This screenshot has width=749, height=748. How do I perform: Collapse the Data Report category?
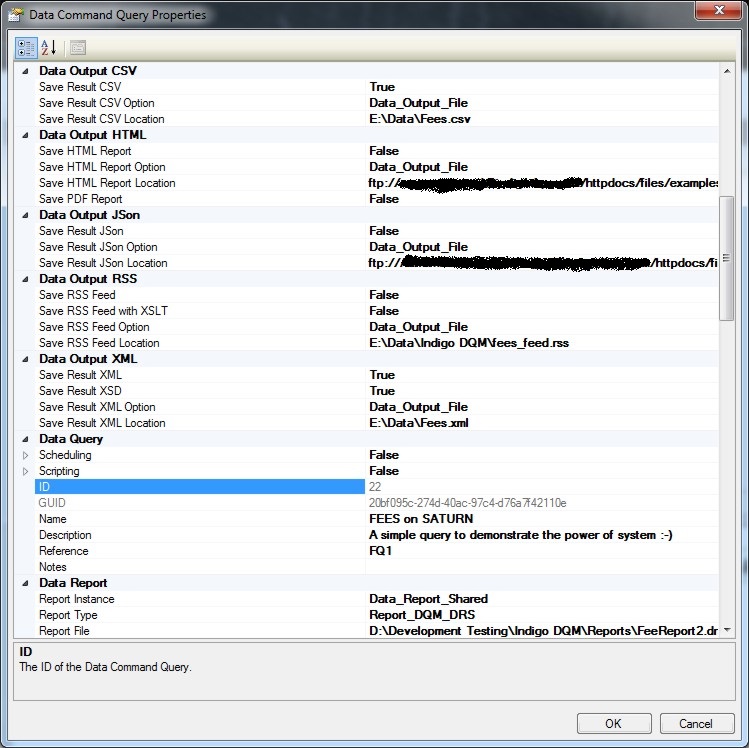click(26, 583)
